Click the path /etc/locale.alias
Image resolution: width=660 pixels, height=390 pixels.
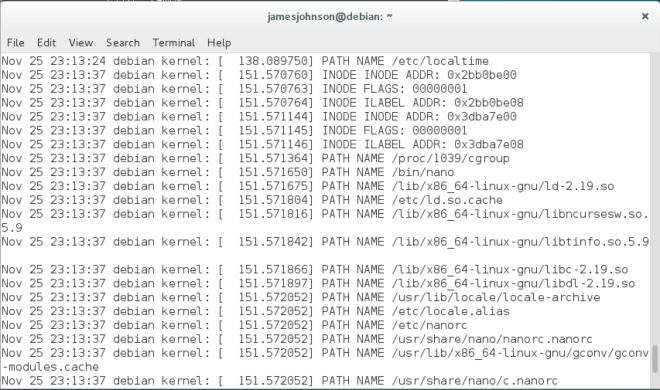point(451,311)
